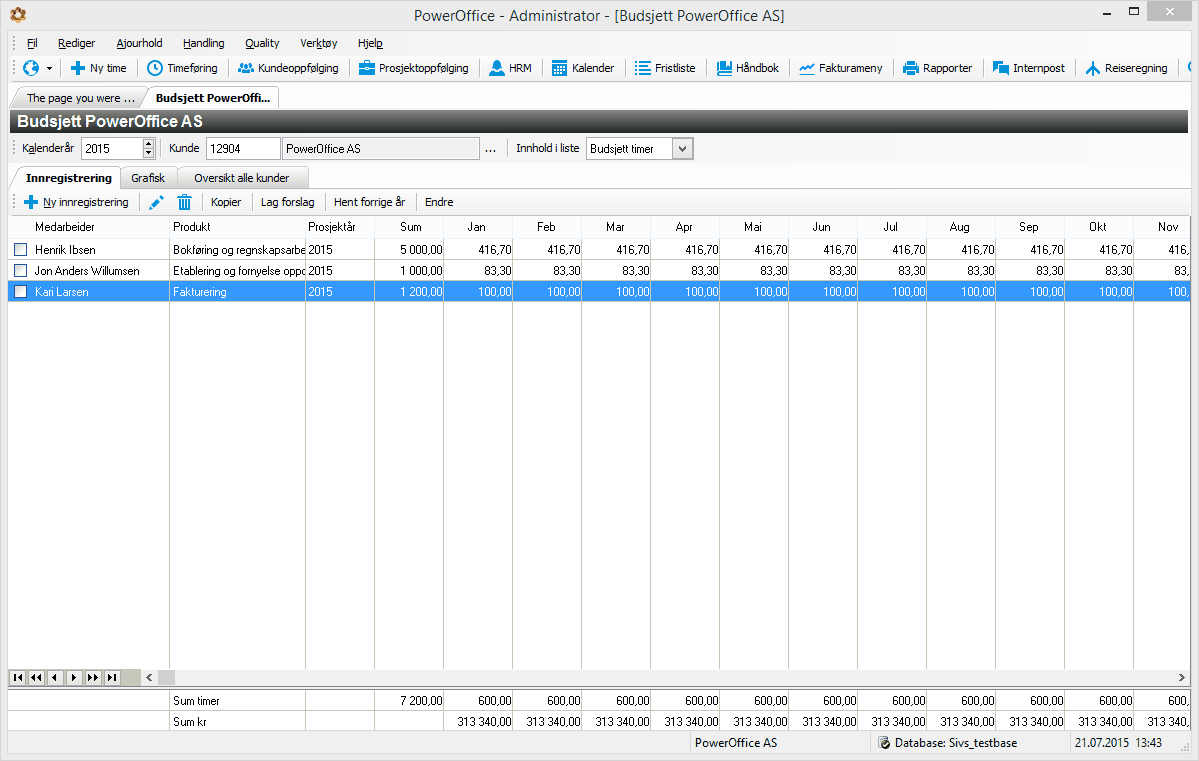Click the horizontal scrollbar right arrow
Image resolution: width=1199 pixels, height=761 pixels.
1181,678
